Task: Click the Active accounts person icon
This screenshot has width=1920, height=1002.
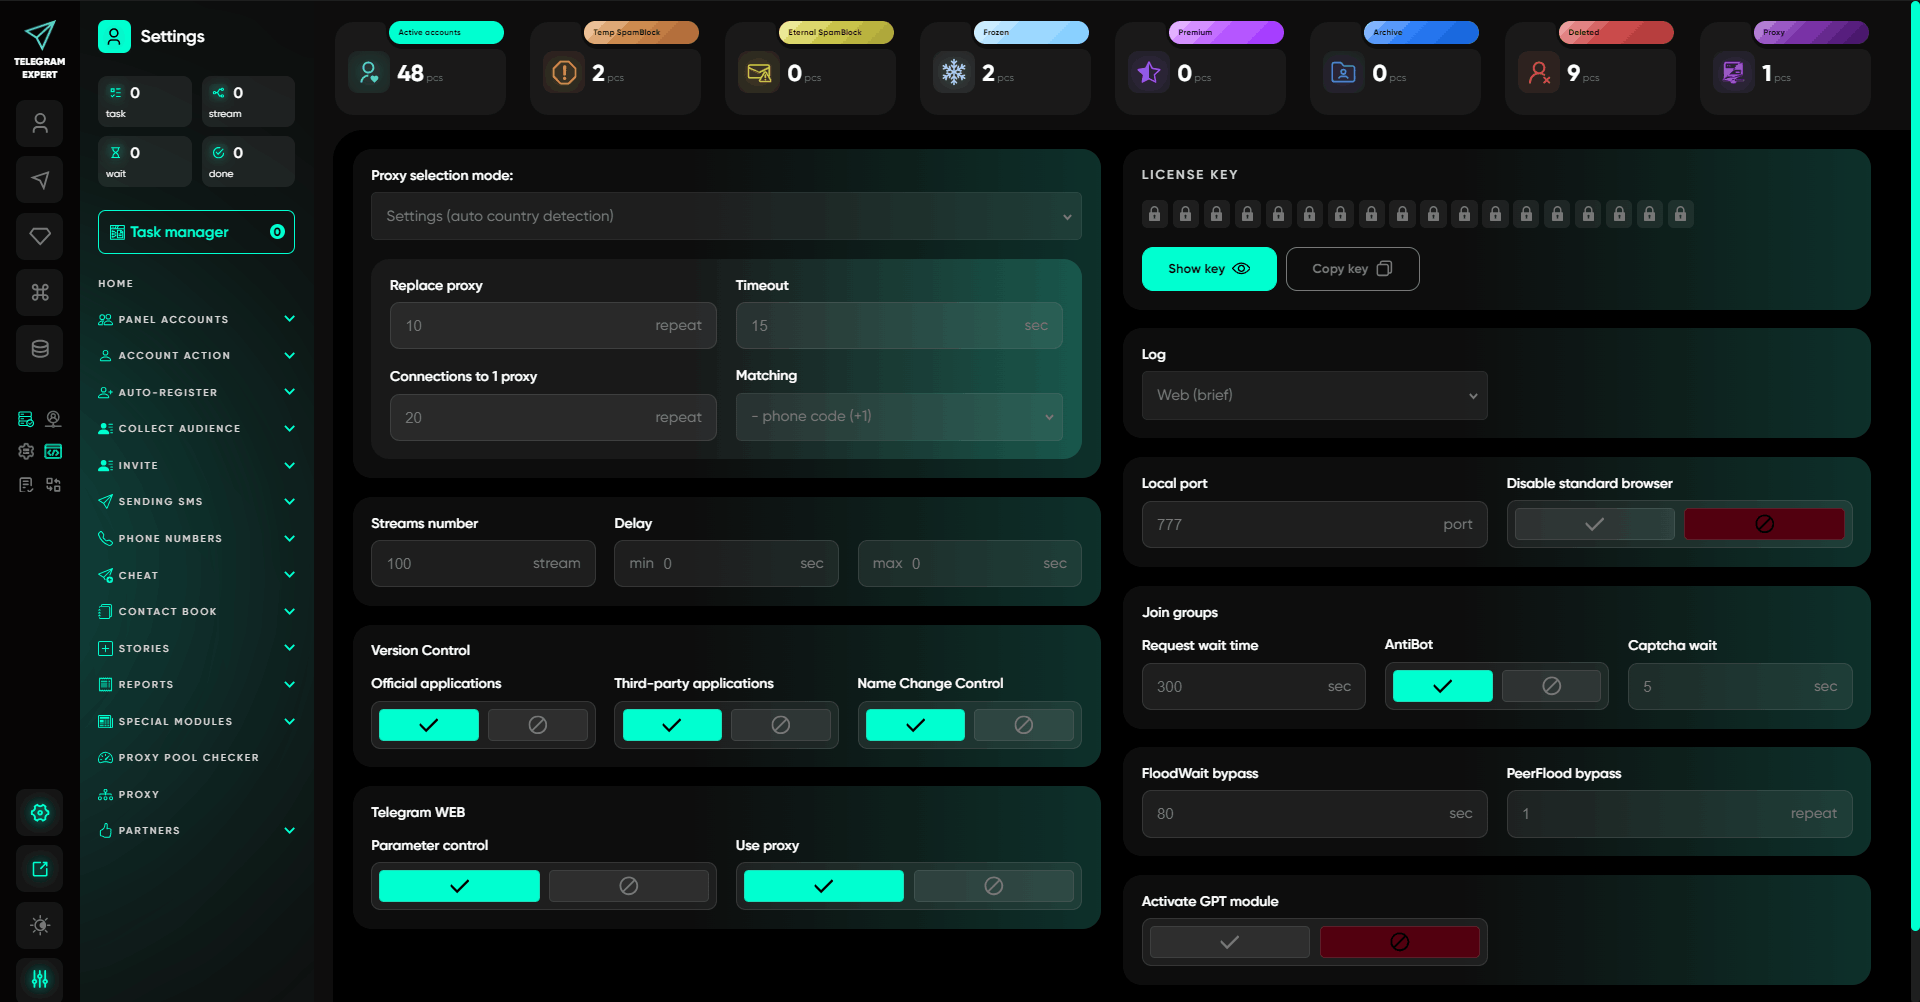Action: click(369, 73)
